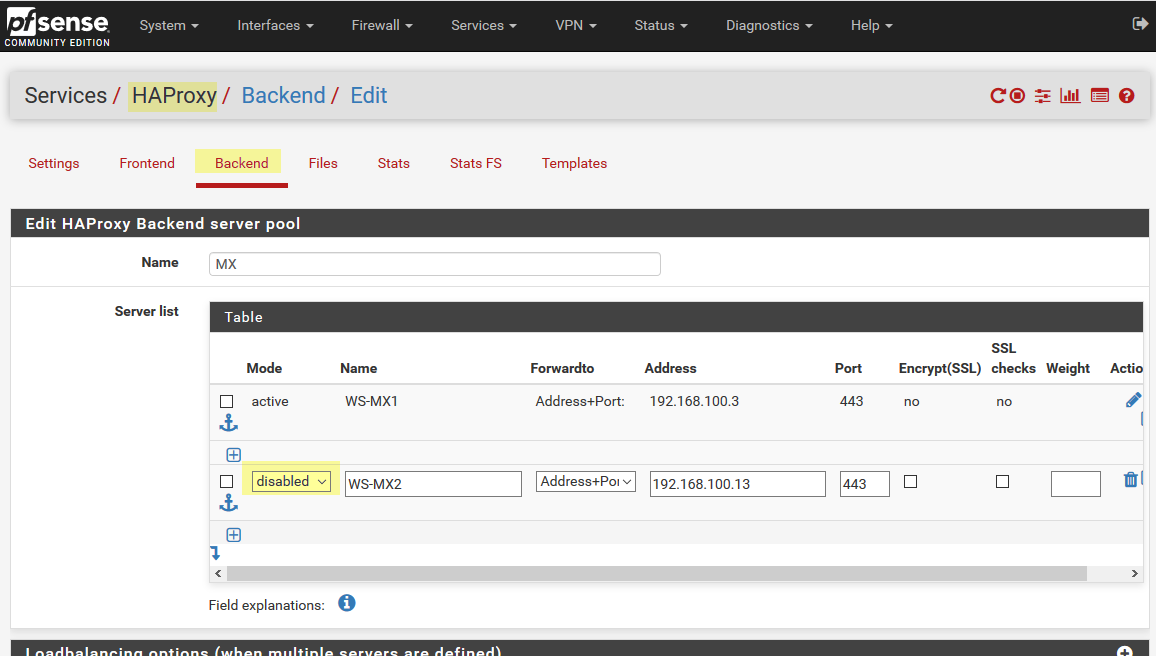Click the anchor icon of the WS-MX1 row

coord(229,423)
